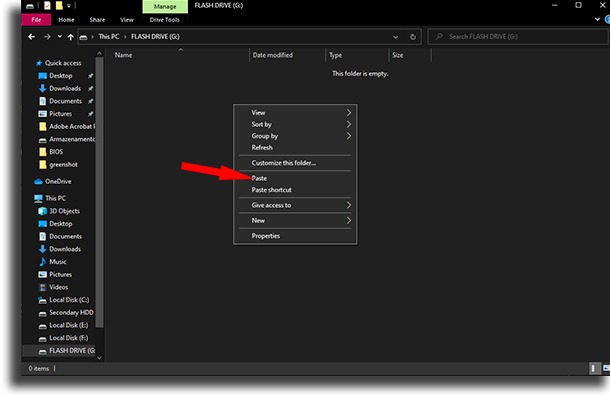The image size is (610, 395).
Task: Open the Share ribbon tab
Action: [x=97, y=19]
